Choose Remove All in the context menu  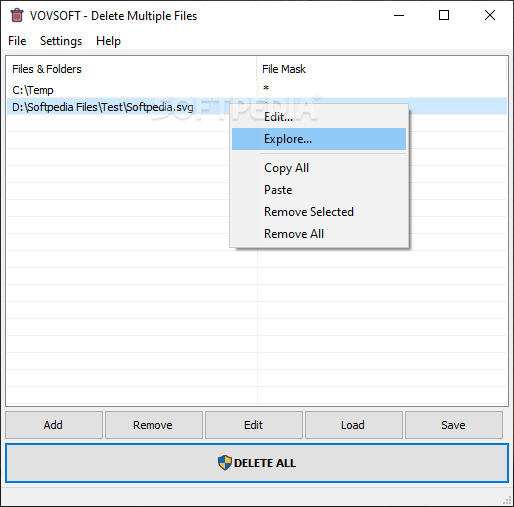point(319,234)
